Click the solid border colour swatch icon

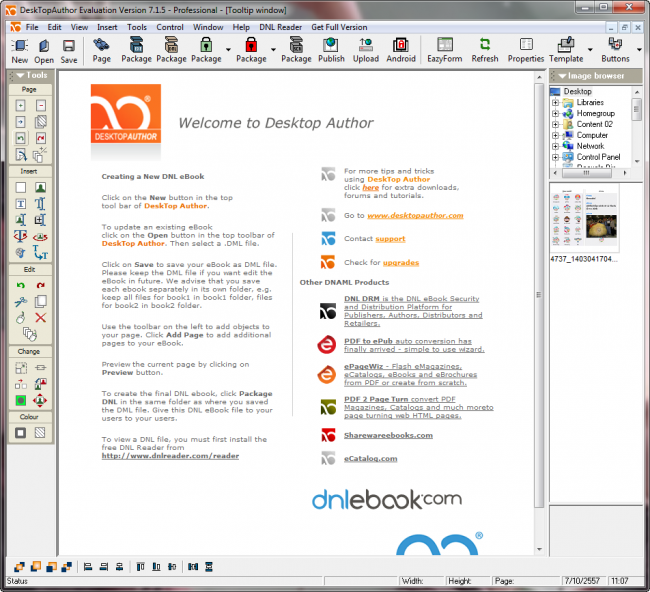[20, 433]
